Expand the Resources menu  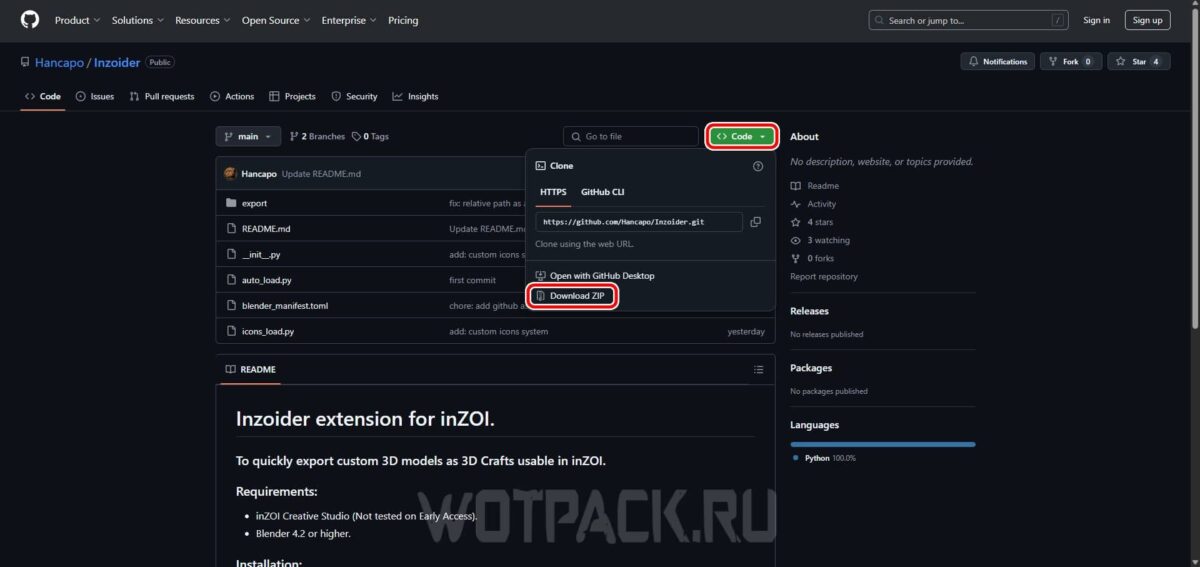tap(202, 20)
